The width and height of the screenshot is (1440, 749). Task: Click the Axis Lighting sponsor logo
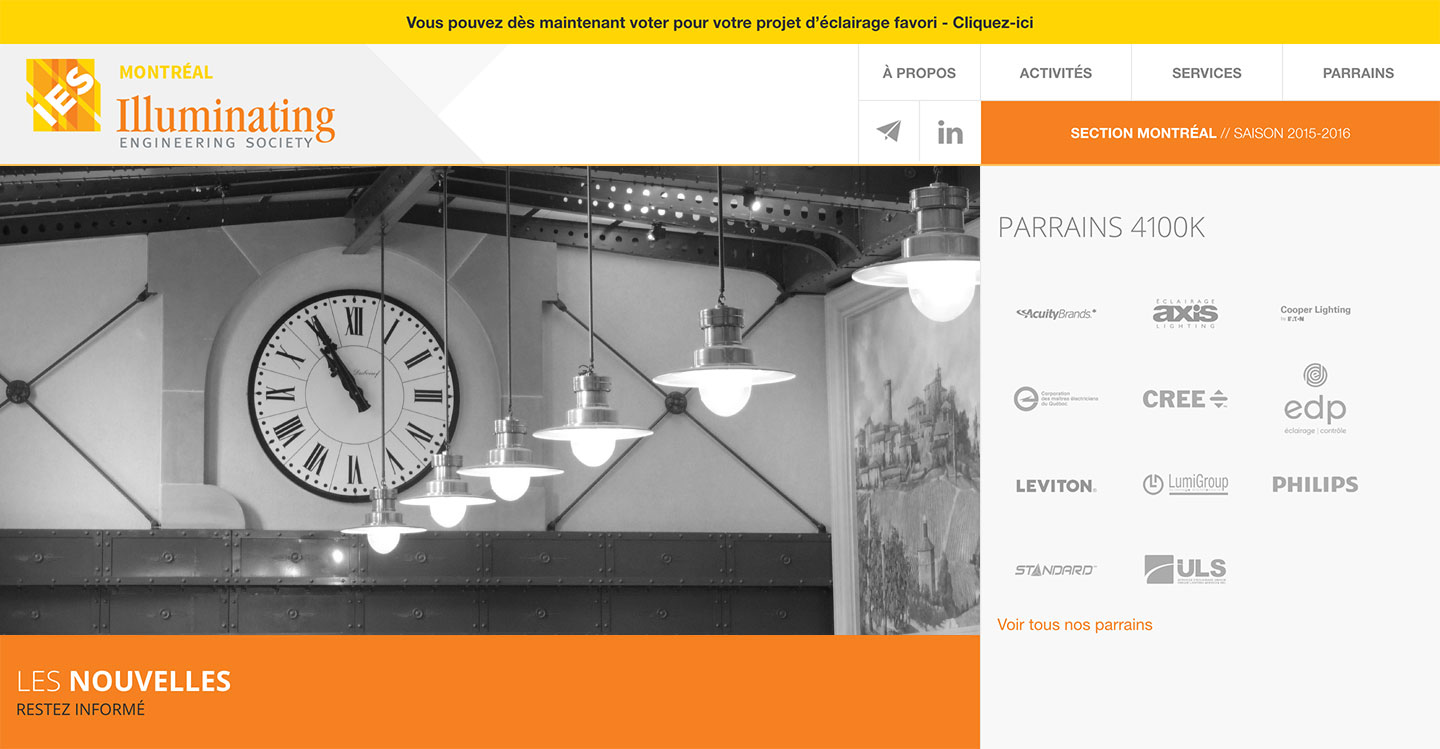[x=1185, y=314]
